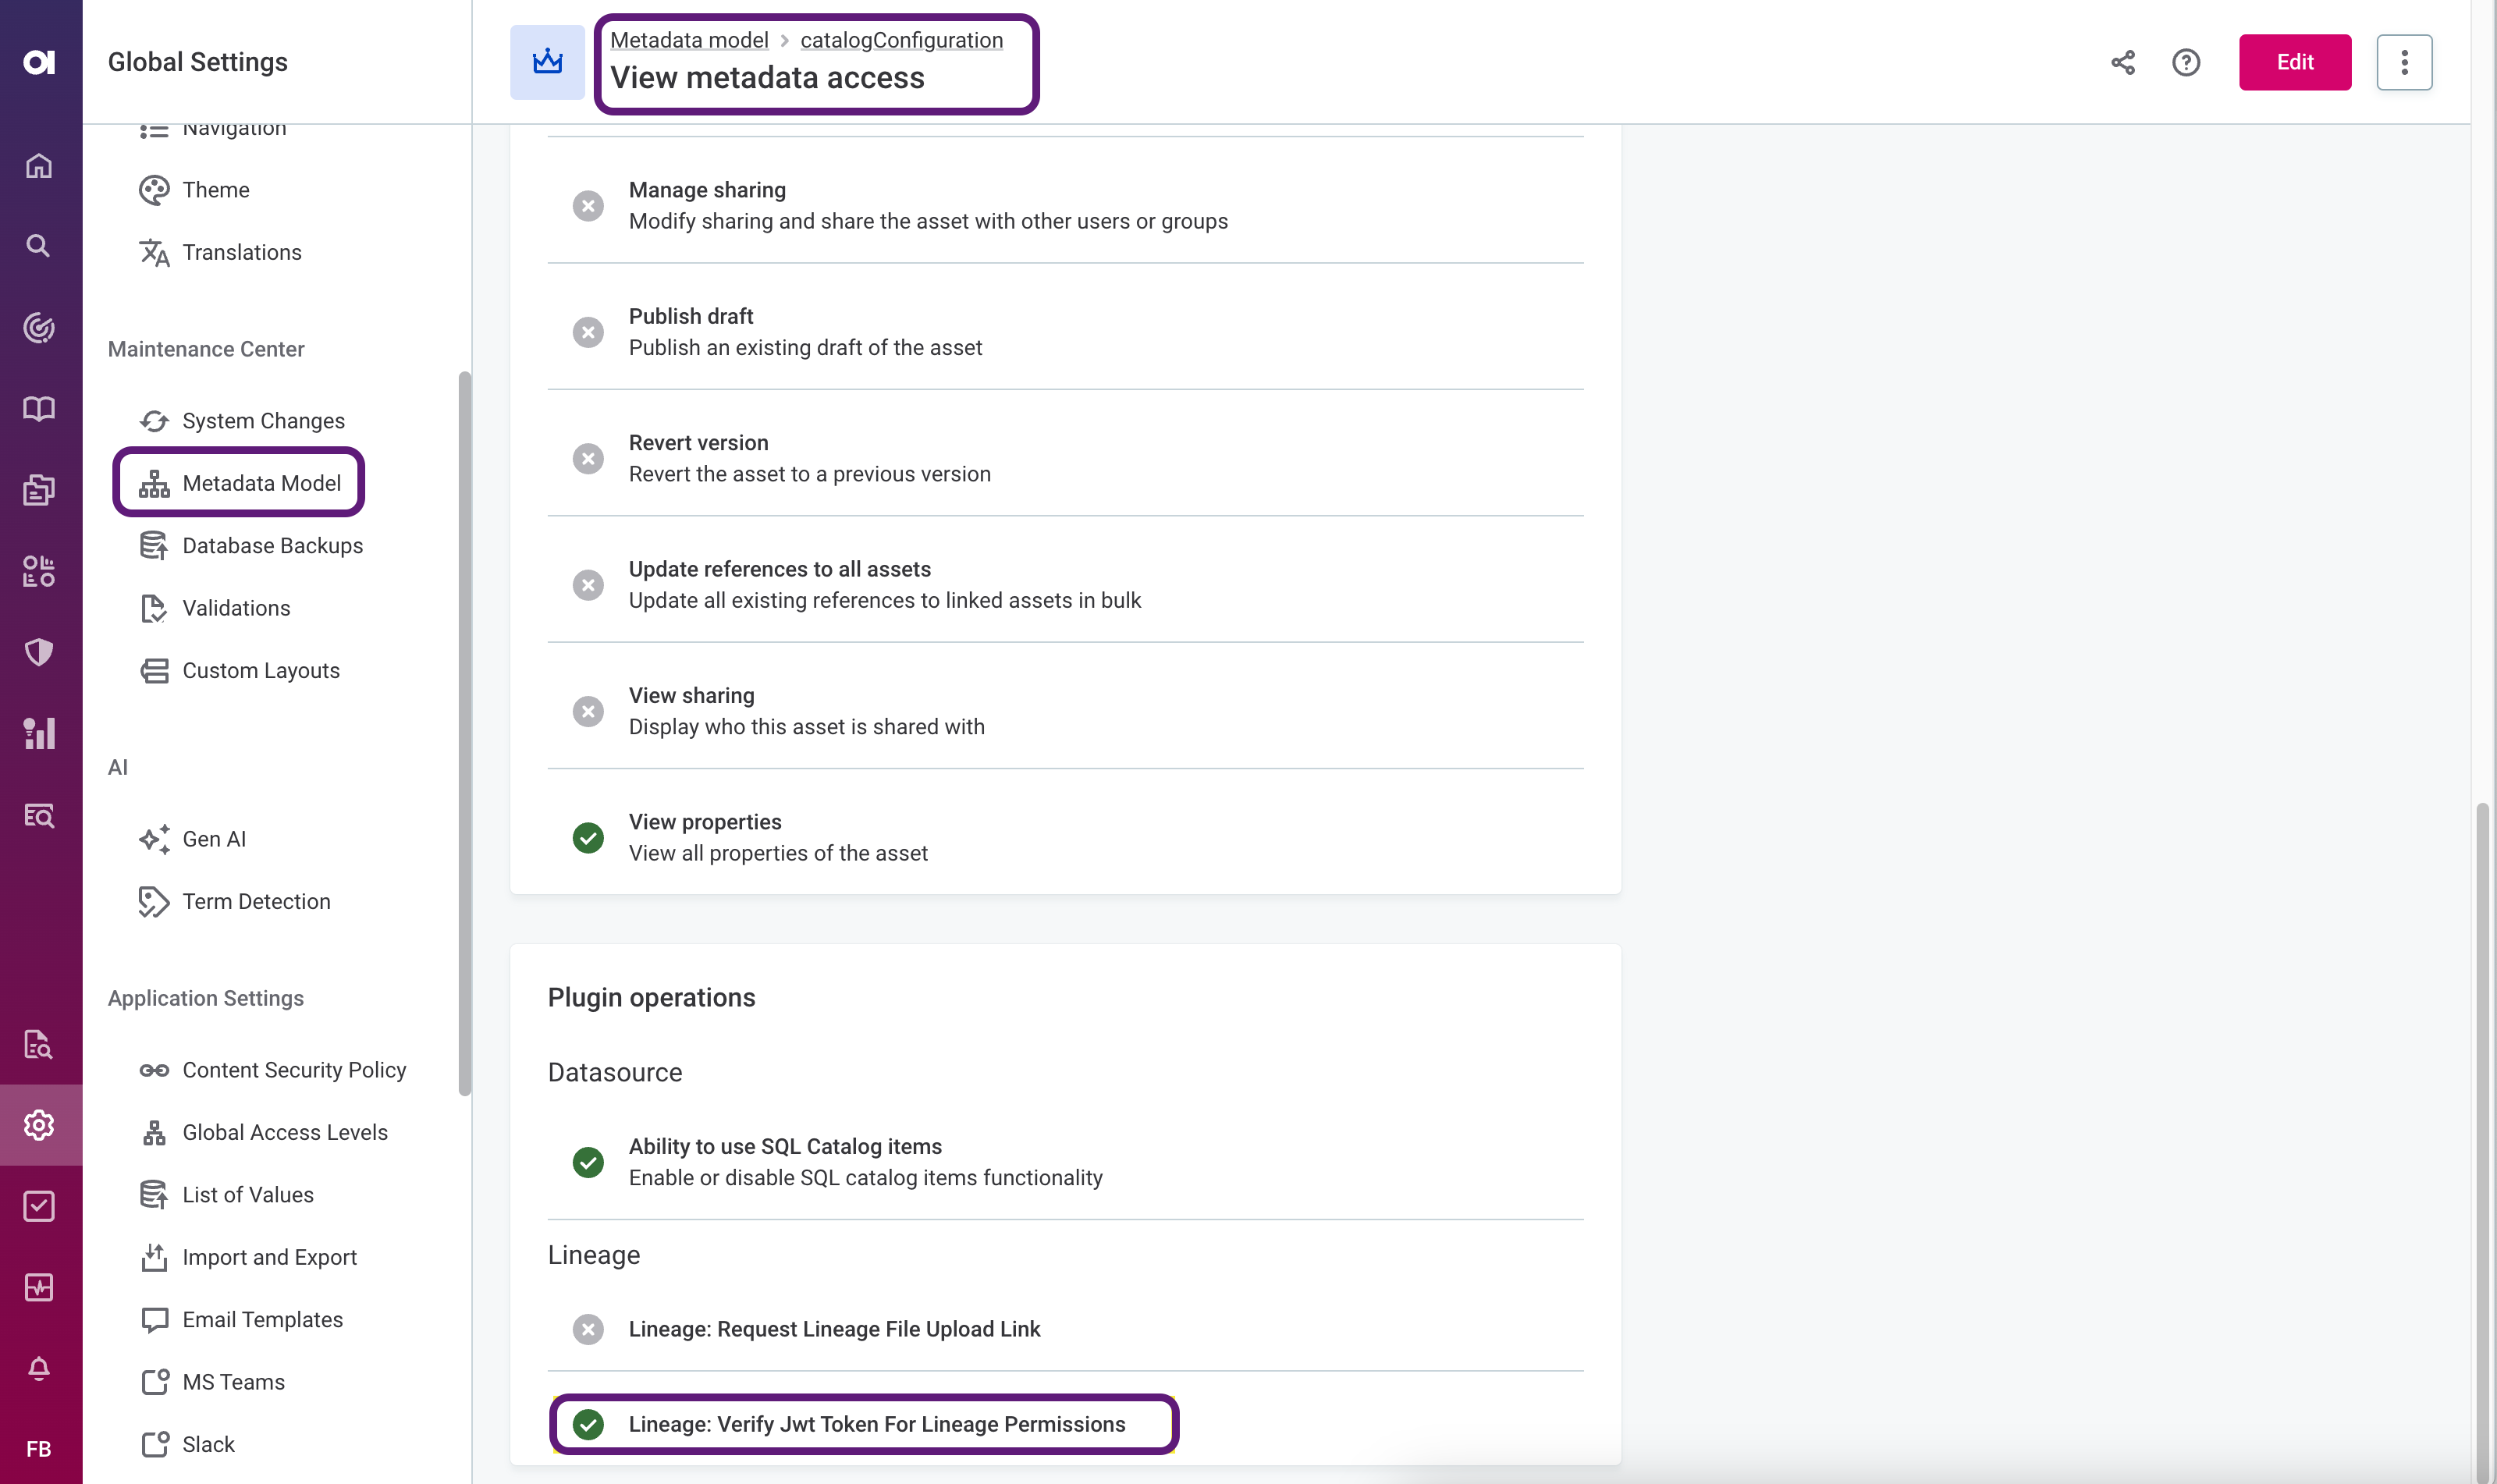Click the FB user avatar at bottom left

(x=39, y=1449)
